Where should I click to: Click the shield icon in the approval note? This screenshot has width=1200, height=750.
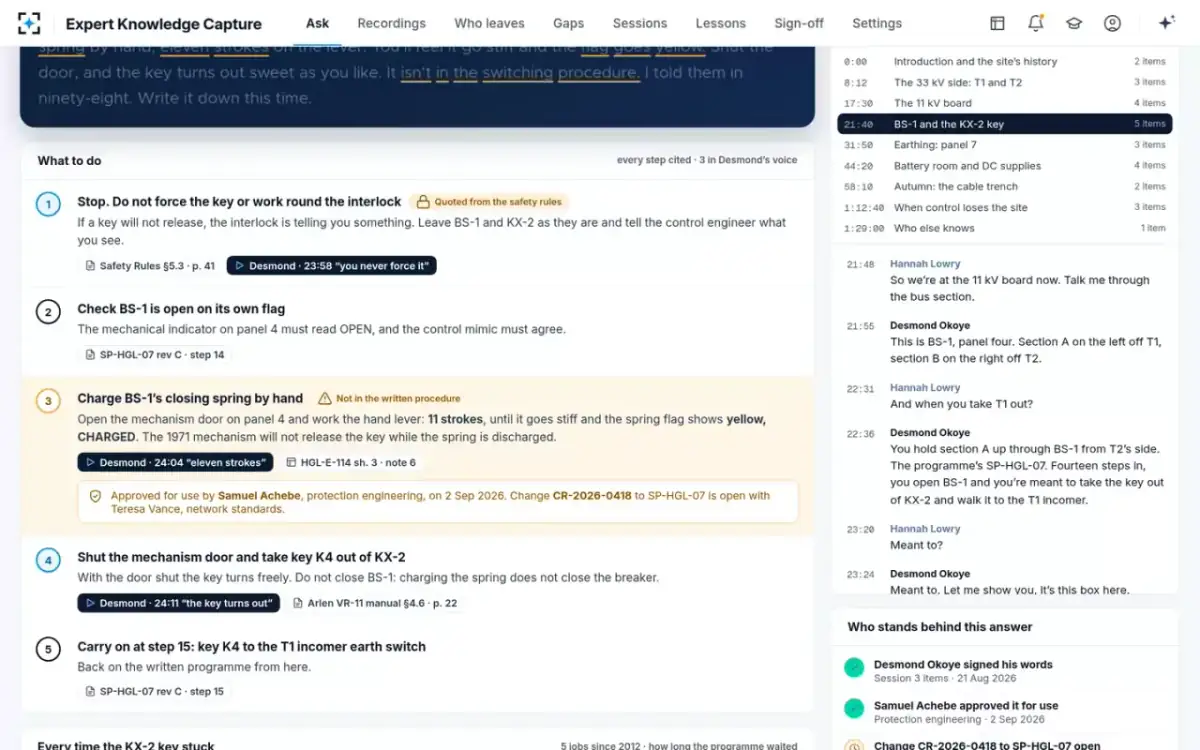(96, 496)
